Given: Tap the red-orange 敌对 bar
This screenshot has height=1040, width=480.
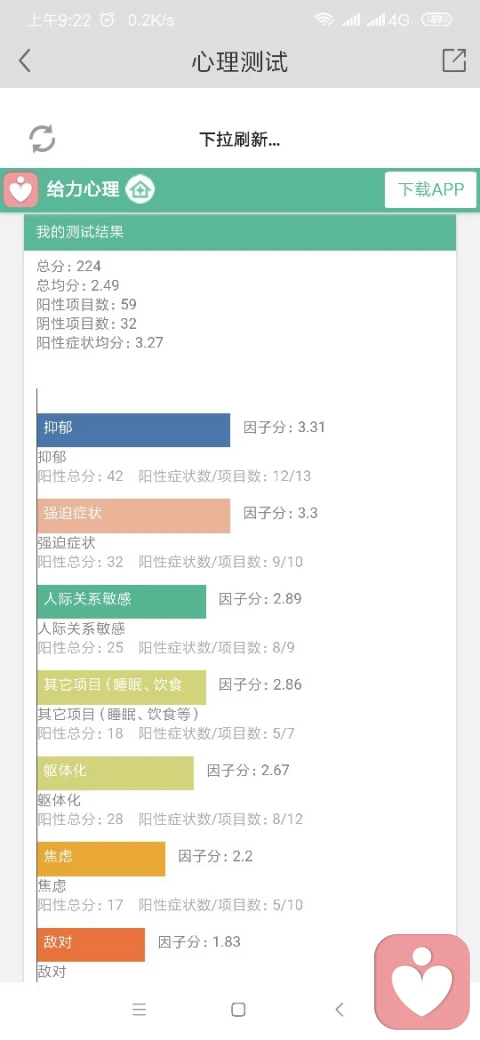Looking at the screenshot, I should [x=91, y=944].
